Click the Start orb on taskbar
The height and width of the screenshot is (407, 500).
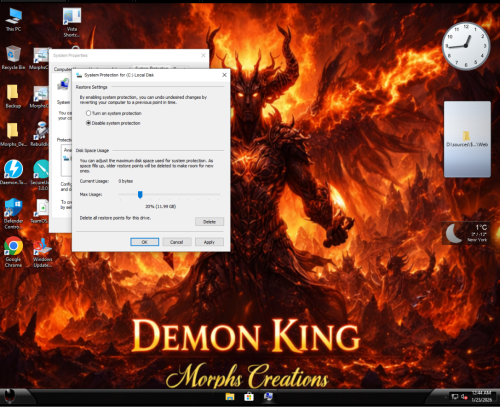(10, 396)
